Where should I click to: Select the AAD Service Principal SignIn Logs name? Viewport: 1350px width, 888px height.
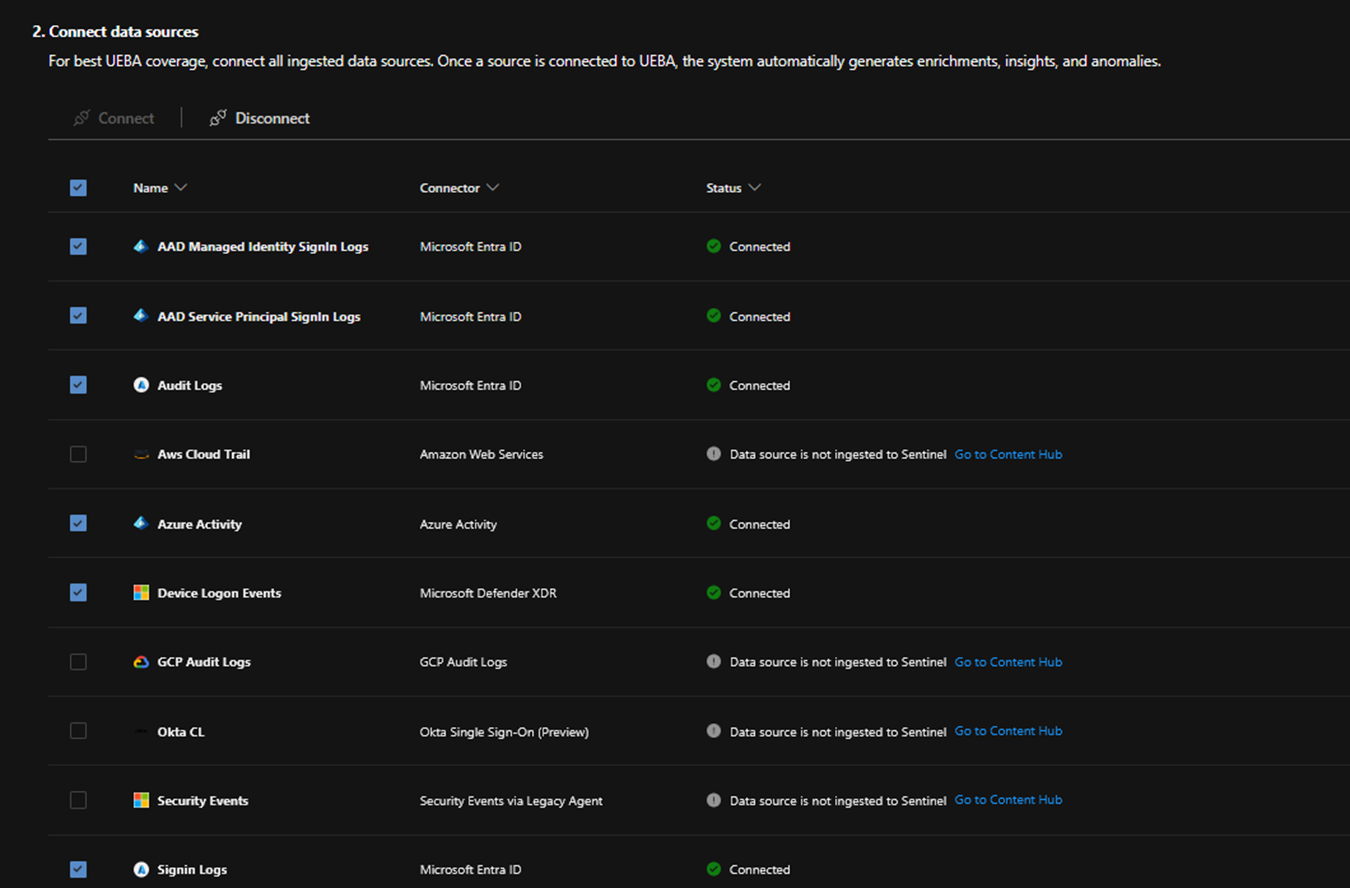point(259,317)
